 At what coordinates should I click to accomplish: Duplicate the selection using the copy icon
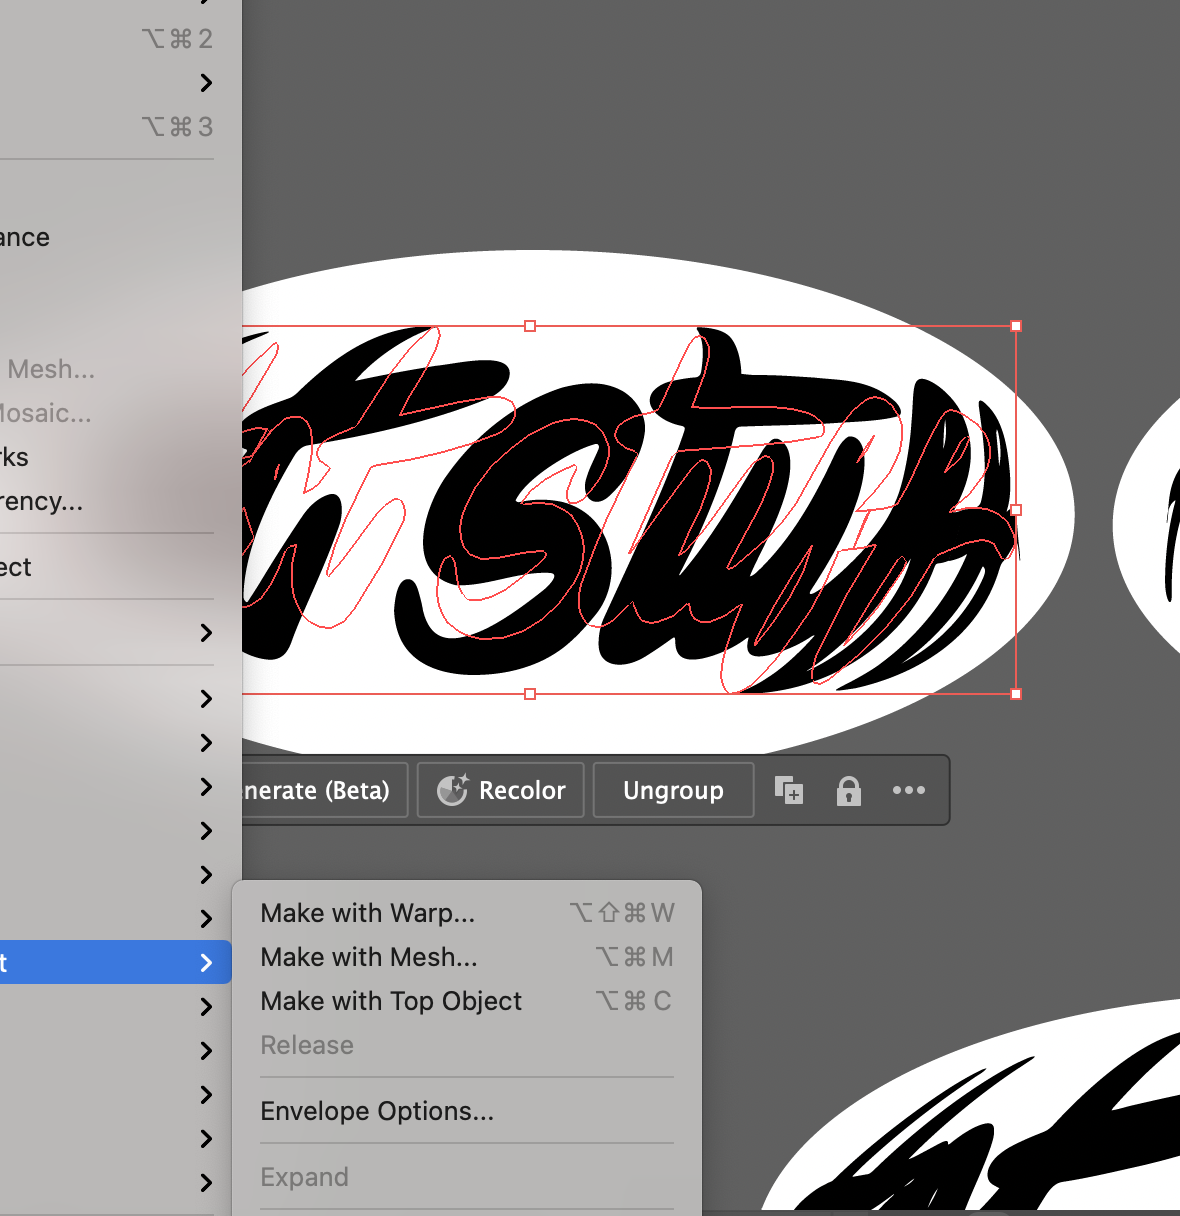pyautogui.click(x=788, y=790)
